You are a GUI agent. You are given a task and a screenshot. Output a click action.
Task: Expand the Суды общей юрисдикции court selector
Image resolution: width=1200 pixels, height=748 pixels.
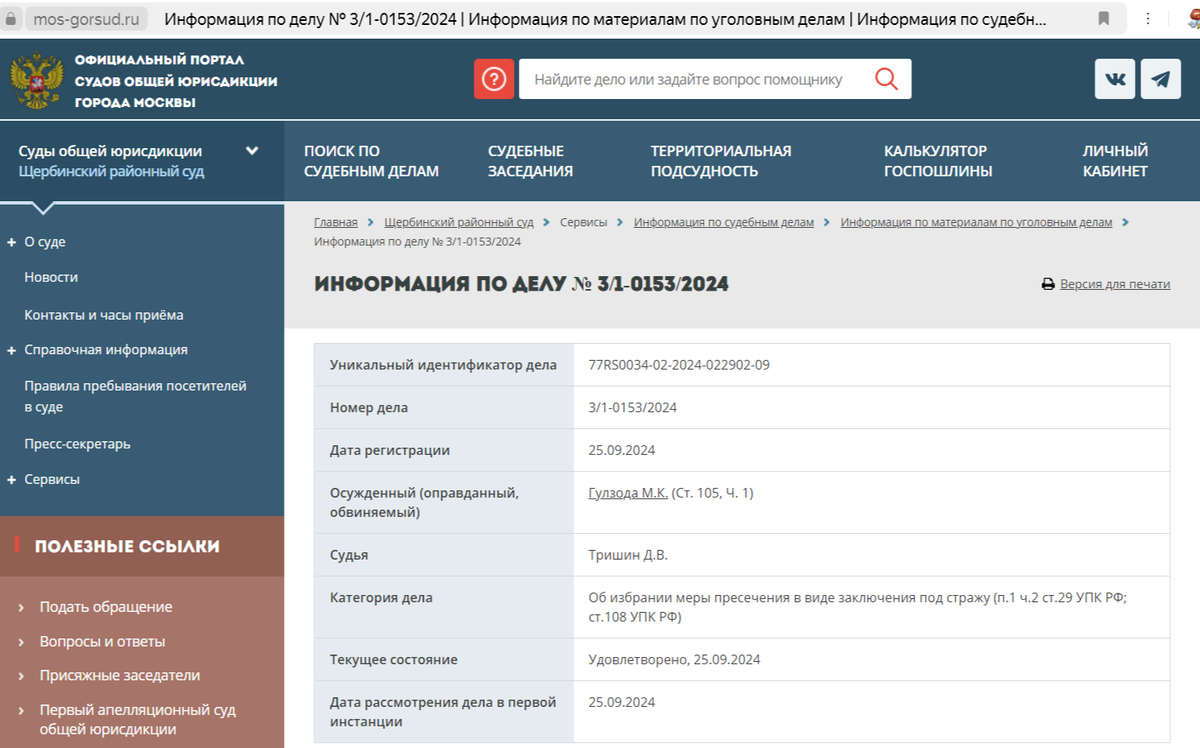252,150
